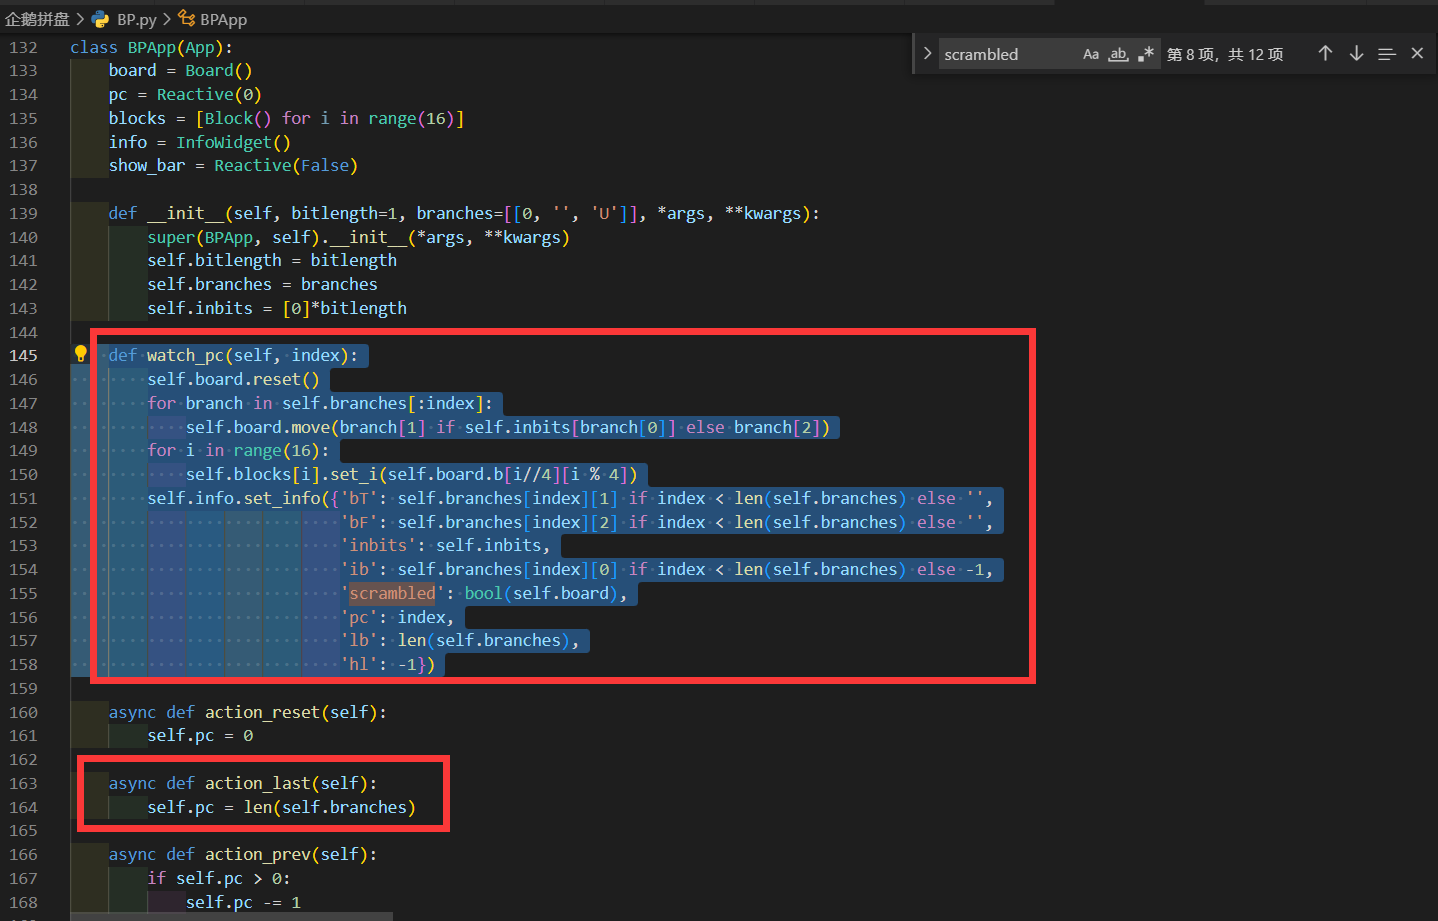Click 'action_last' method name
The width and height of the screenshot is (1438, 921).
point(257,783)
